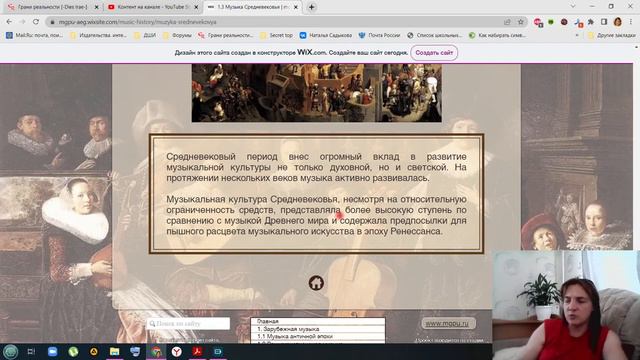Viewport: 640px width, 360px height.
Task: Open Task View on the taskbar
Action: click(31, 351)
